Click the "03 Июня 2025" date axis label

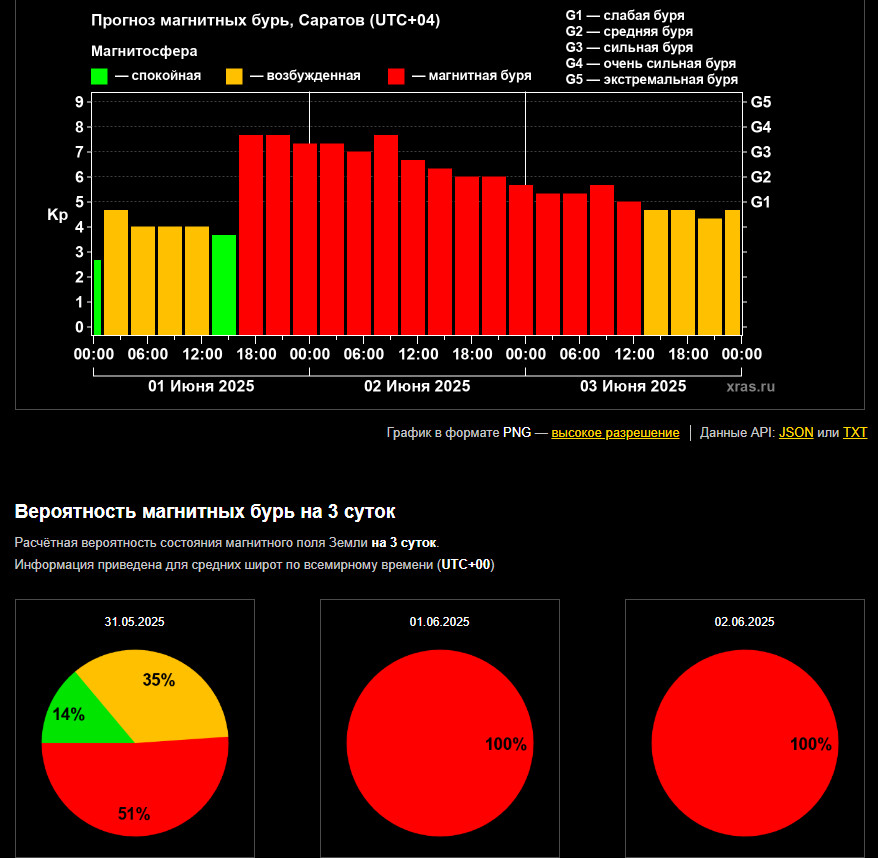pos(633,386)
